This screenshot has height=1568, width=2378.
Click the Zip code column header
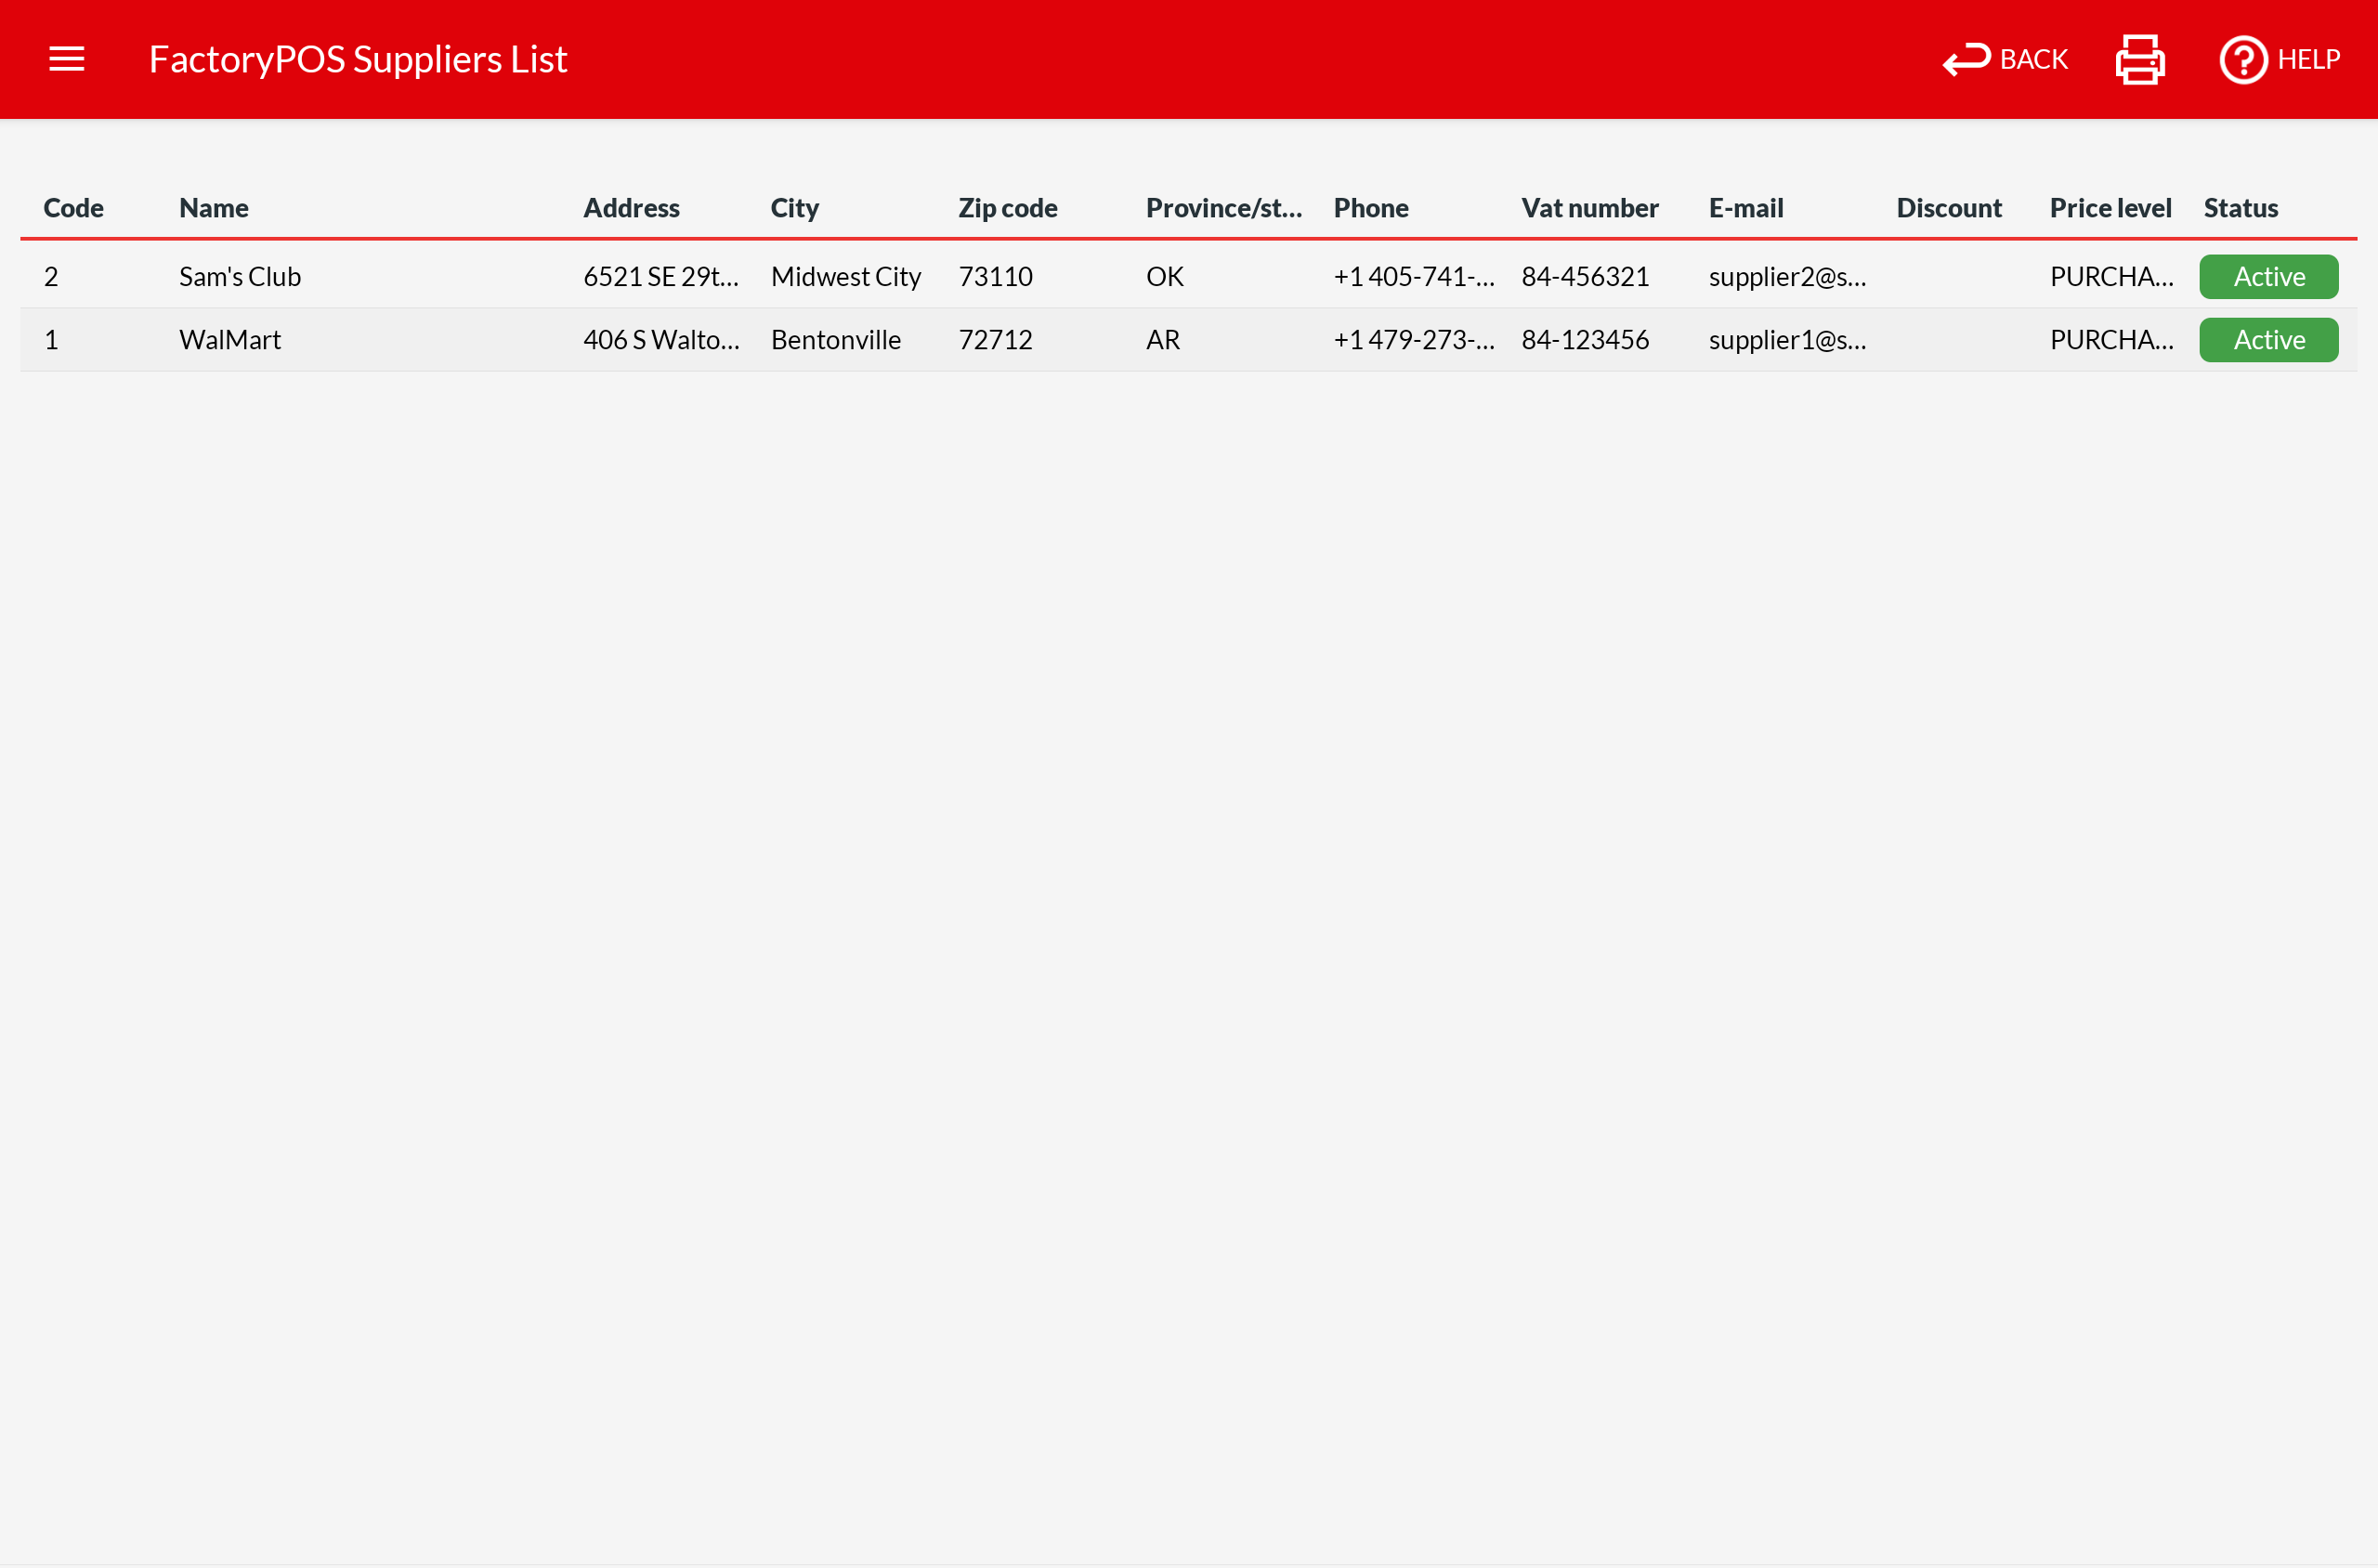pyautogui.click(x=1007, y=208)
